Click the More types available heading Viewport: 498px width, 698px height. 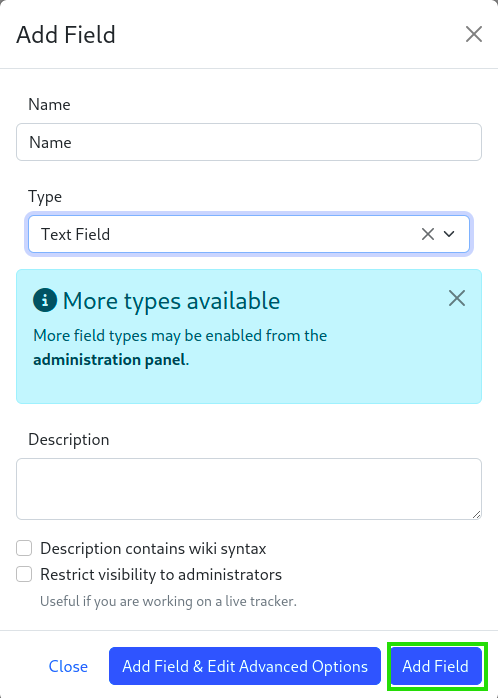[171, 301]
